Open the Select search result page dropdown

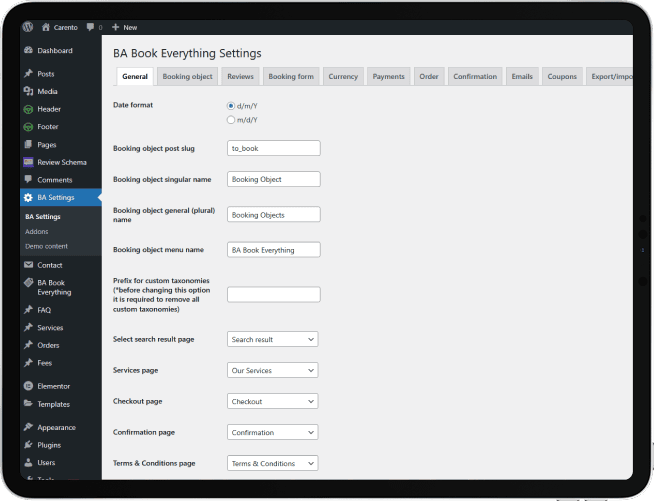(x=273, y=339)
